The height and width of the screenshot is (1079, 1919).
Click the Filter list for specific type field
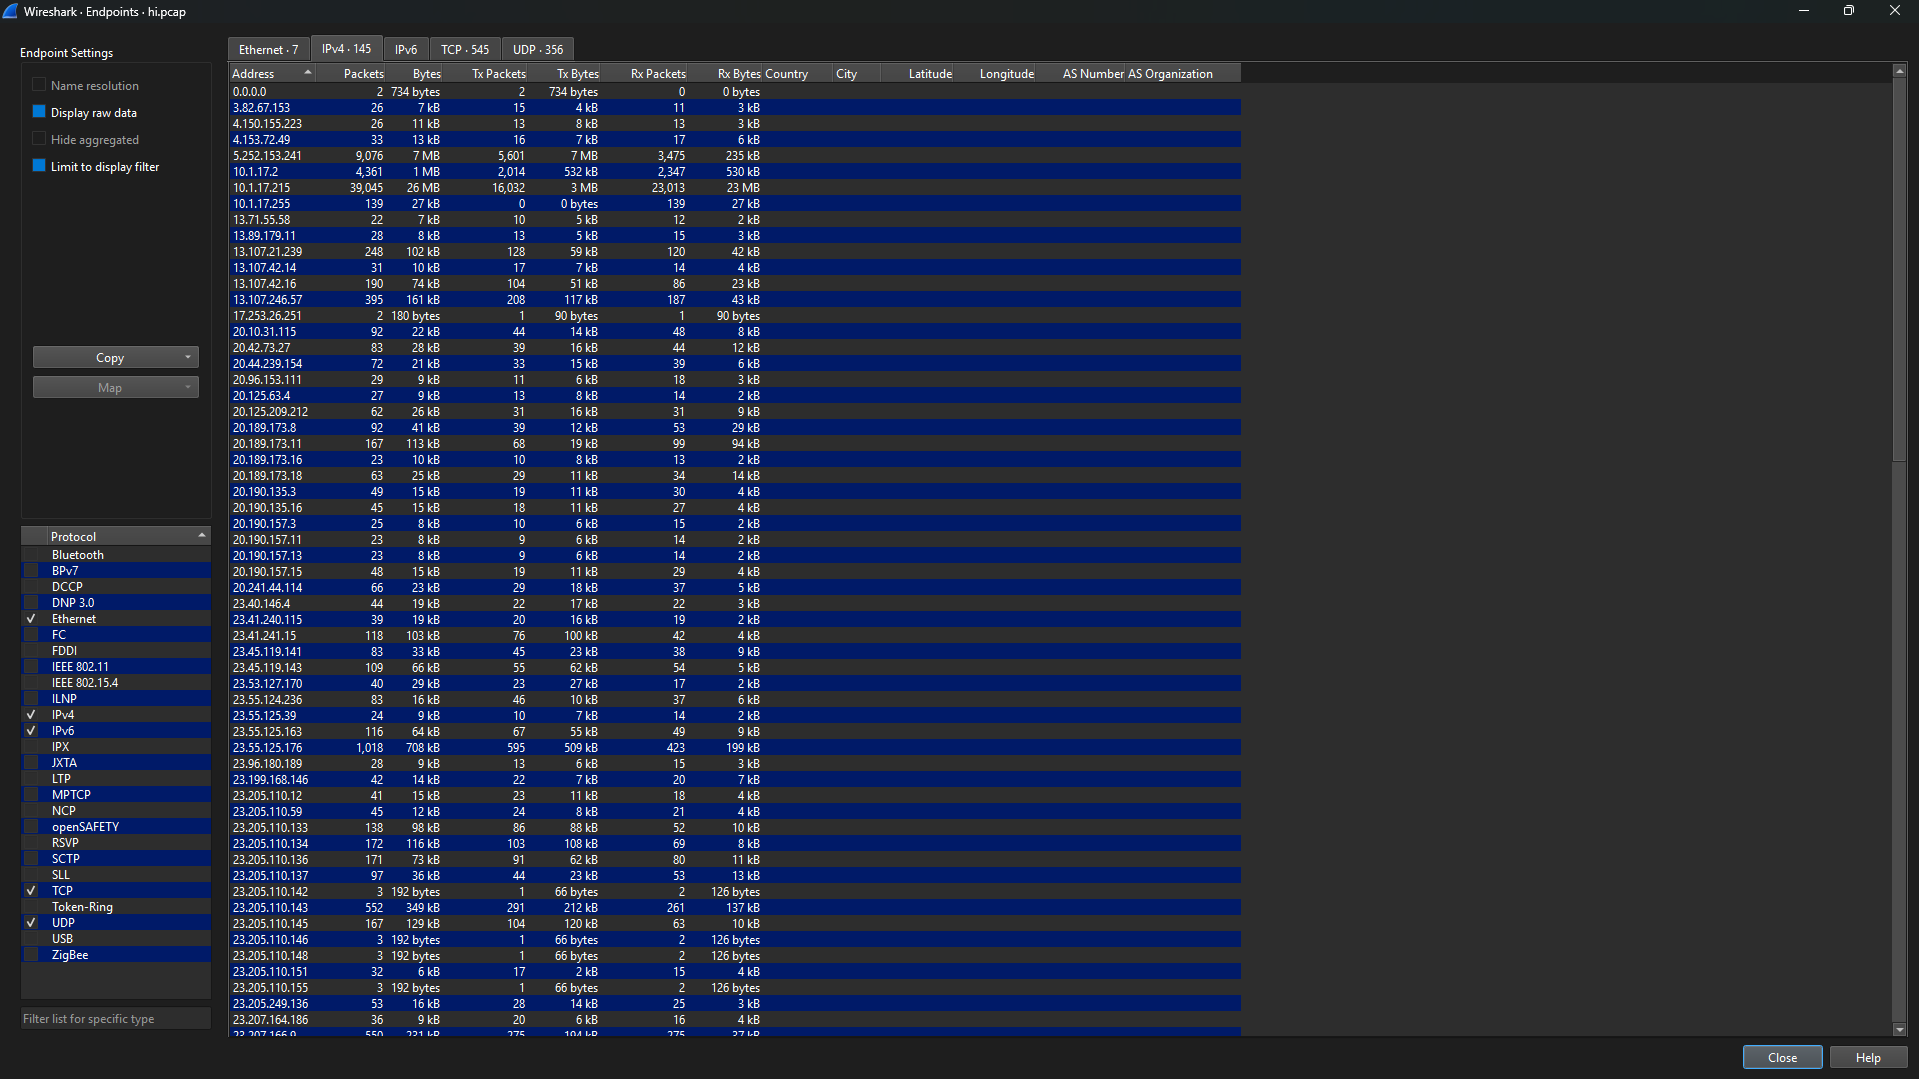pos(116,1018)
